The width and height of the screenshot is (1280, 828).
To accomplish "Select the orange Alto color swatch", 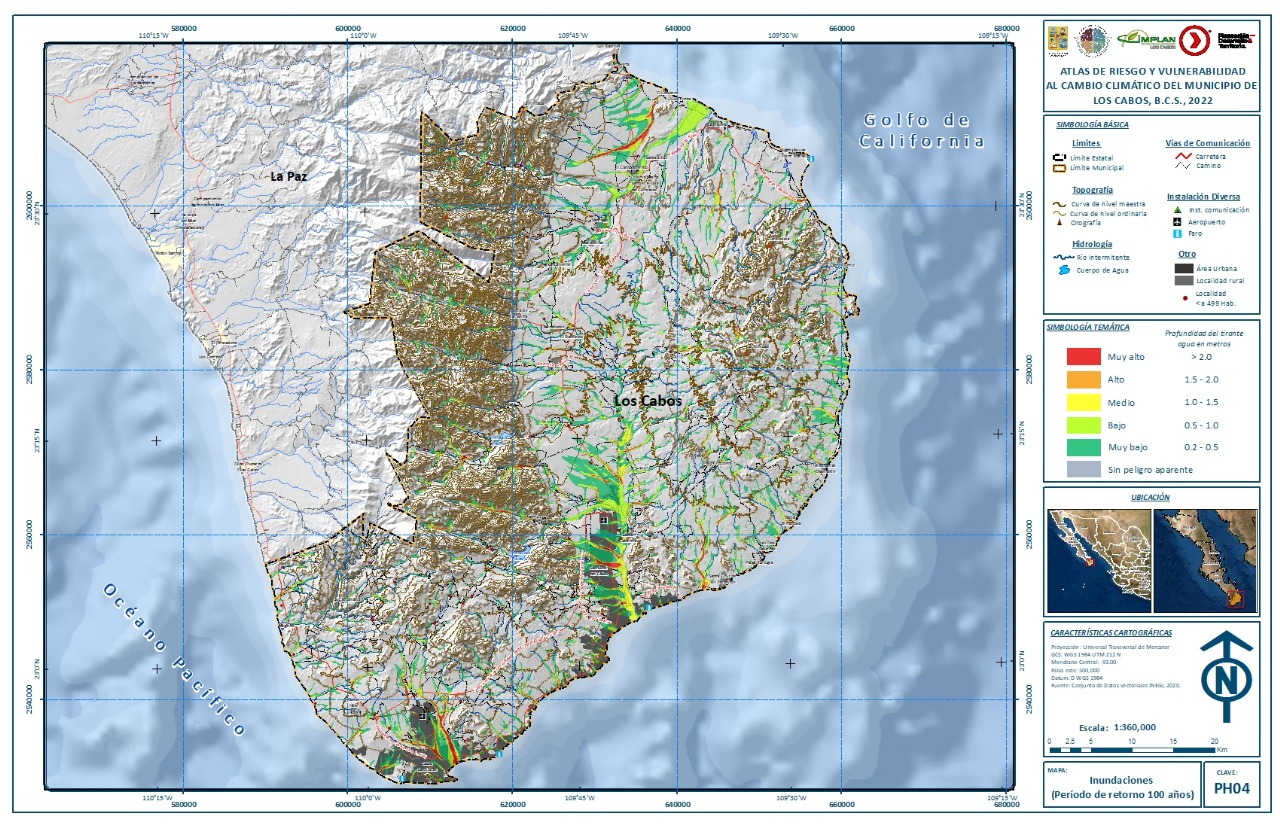I will (1082, 380).
